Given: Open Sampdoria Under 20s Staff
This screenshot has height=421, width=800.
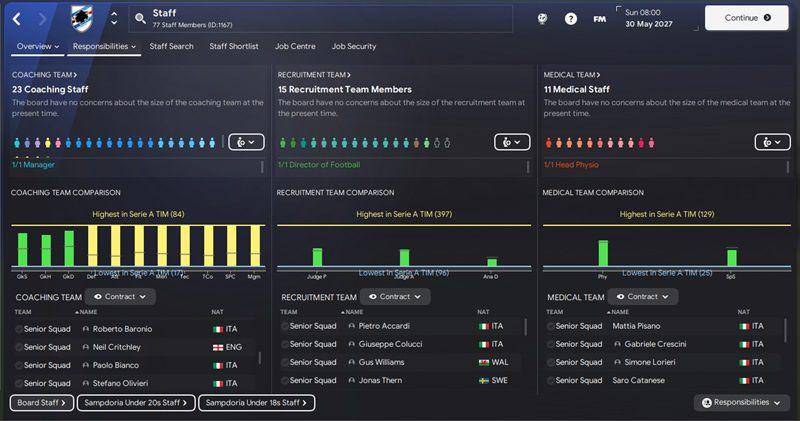Looking at the screenshot, I should [136, 403].
